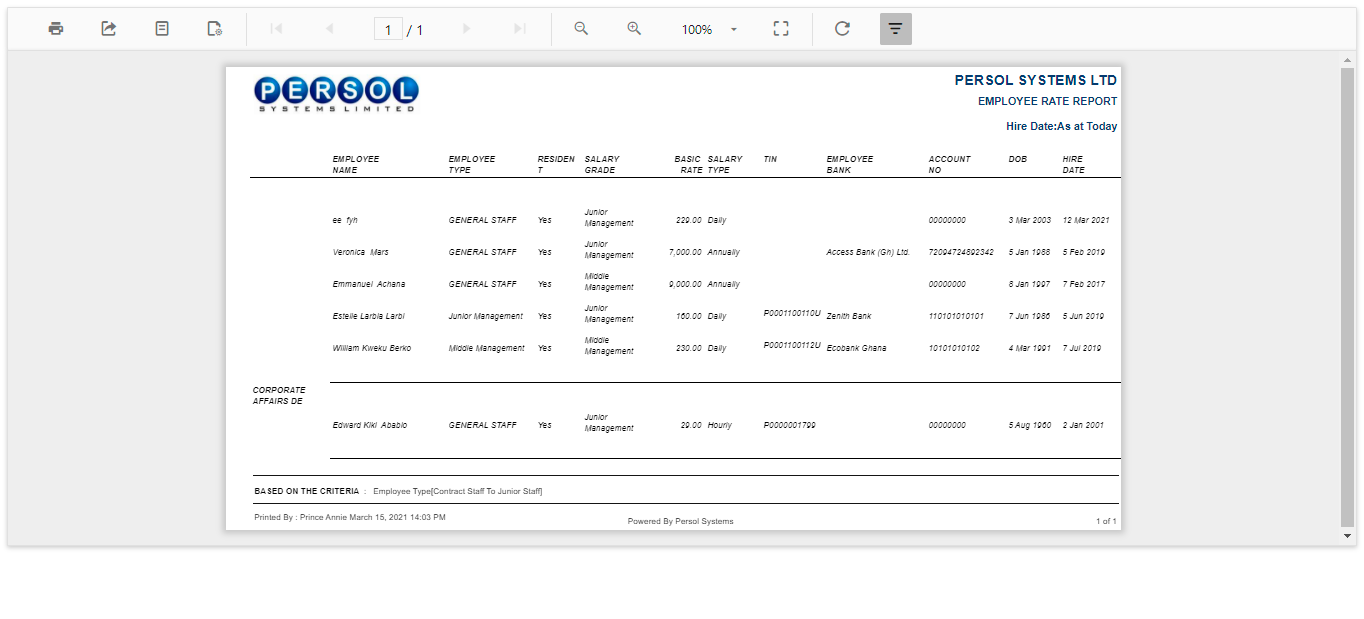Open page setup icon
The width and height of the screenshot is (1364, 619).
pos(215,29)
